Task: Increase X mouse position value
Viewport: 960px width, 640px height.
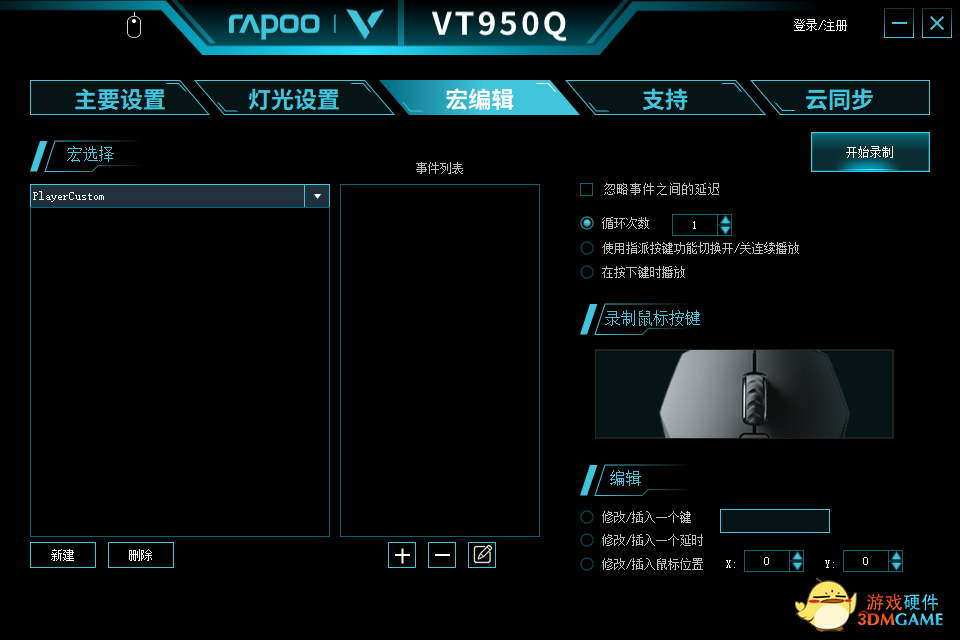Action: point(797,556)
